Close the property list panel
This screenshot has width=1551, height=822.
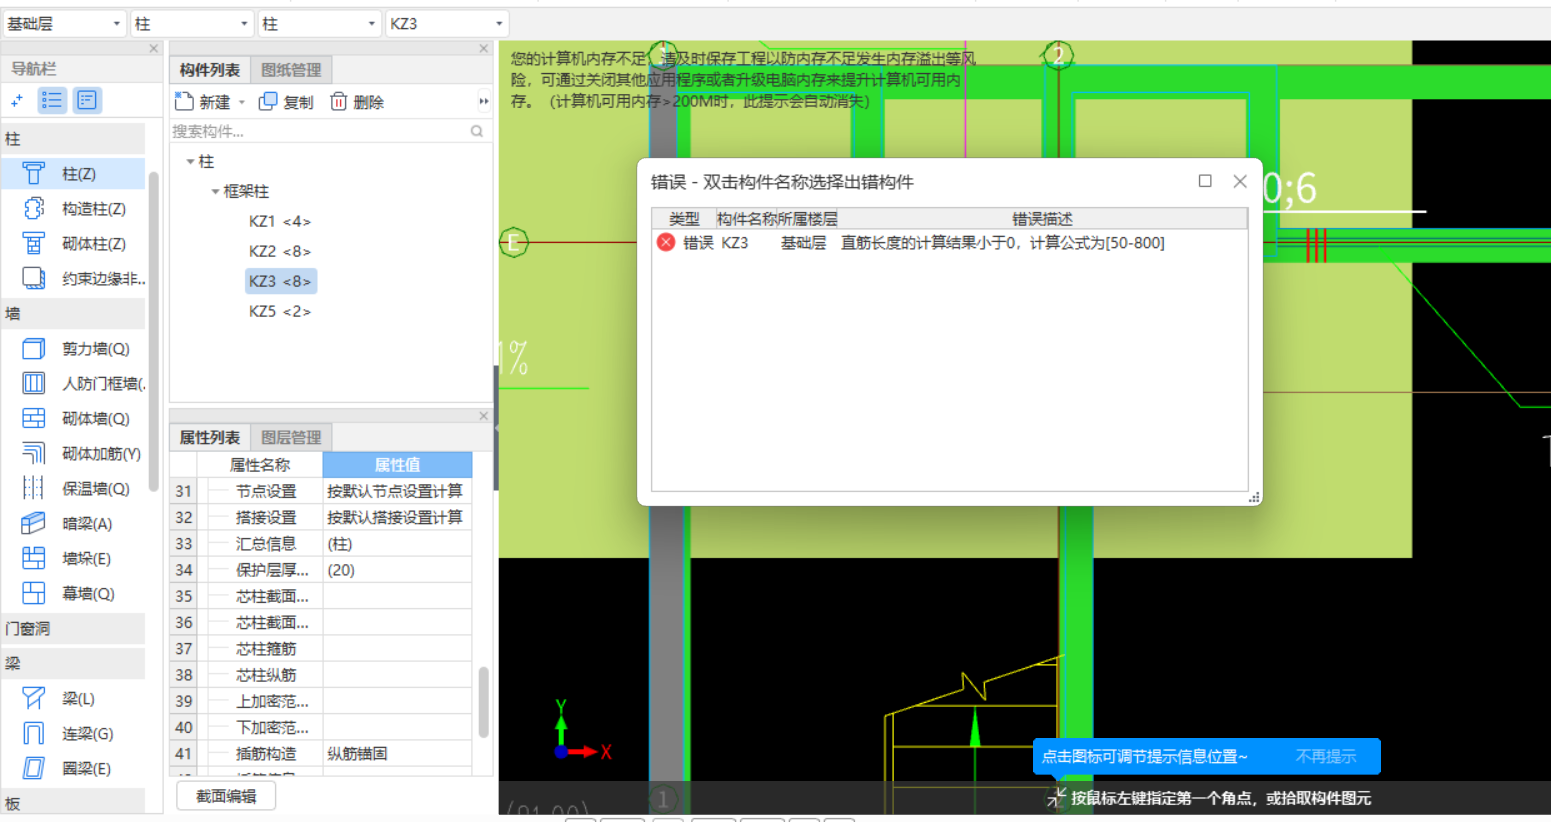click(484, 416)
